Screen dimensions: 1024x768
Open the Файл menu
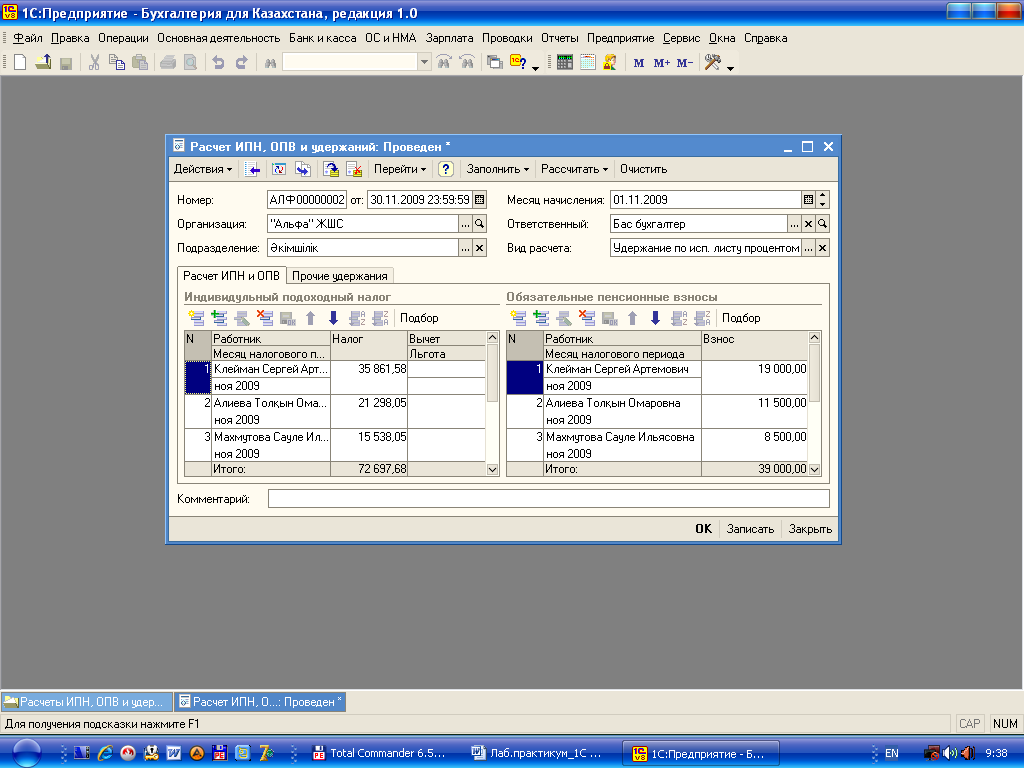tap(27, 38)
